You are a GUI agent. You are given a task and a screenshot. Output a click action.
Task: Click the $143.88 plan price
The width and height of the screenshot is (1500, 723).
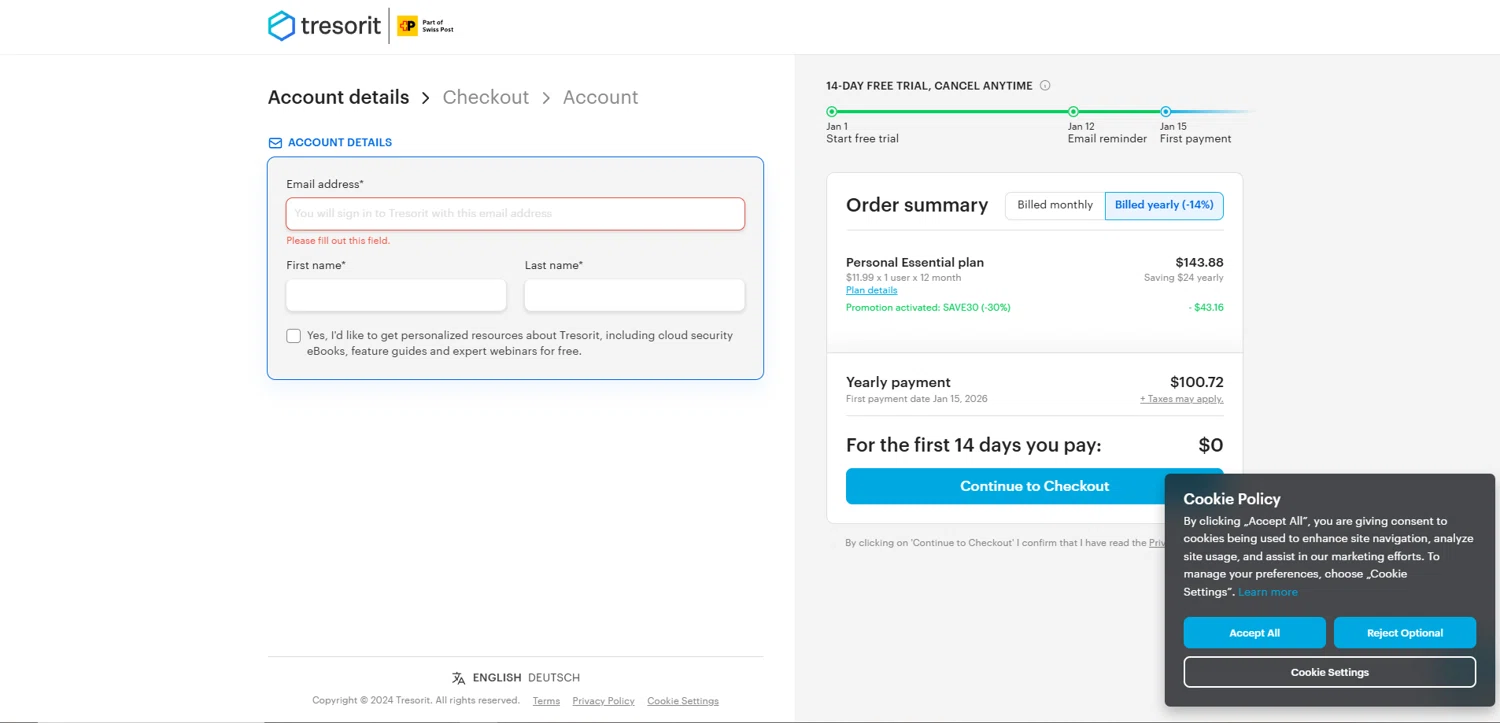point(1199,263)
